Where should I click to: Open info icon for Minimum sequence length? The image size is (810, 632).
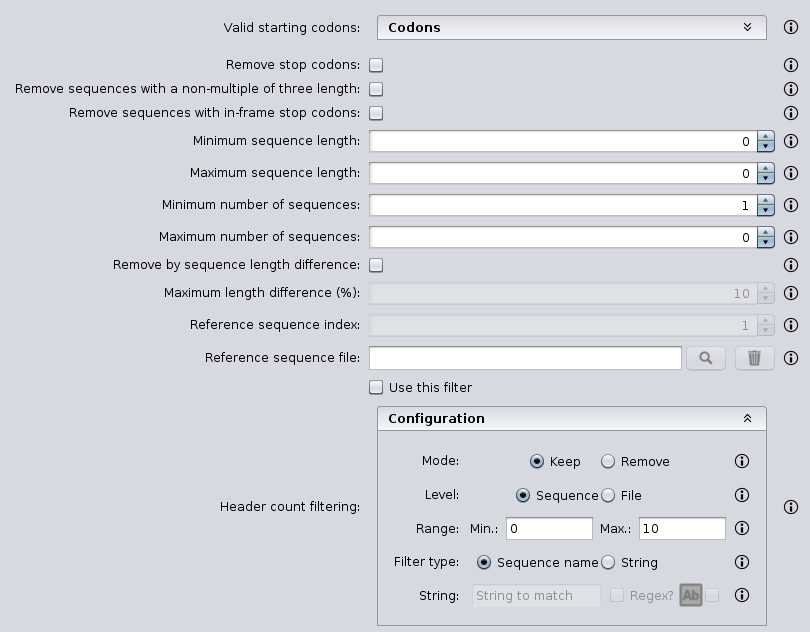(x=790, y=142)
